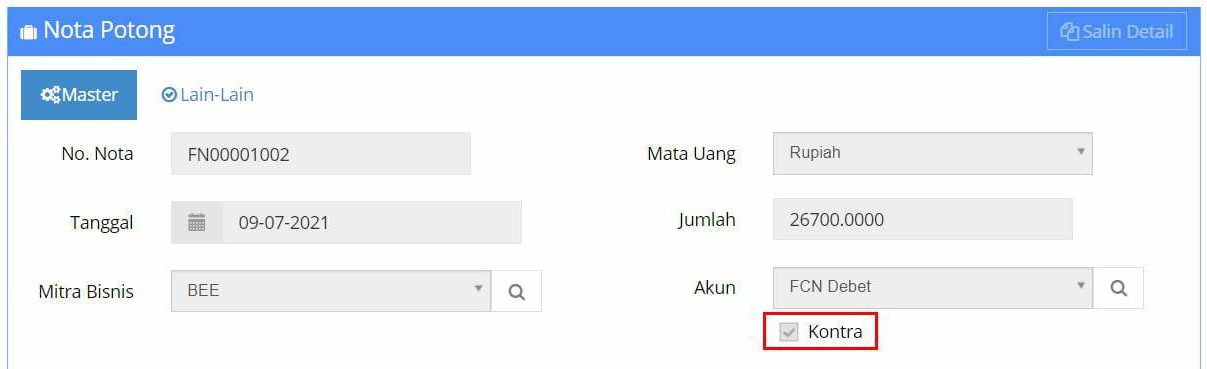Click the No. Nota field FN00001002
Screen dimensions: 1207x369
(321, 154)
